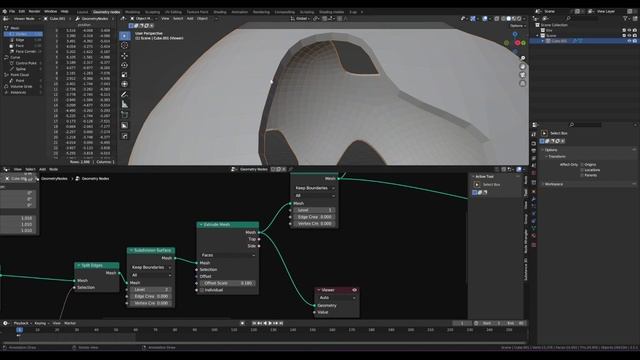640x360 pixels.
Task: Switch to the Layout workspace tab
Action: point(82,12)
